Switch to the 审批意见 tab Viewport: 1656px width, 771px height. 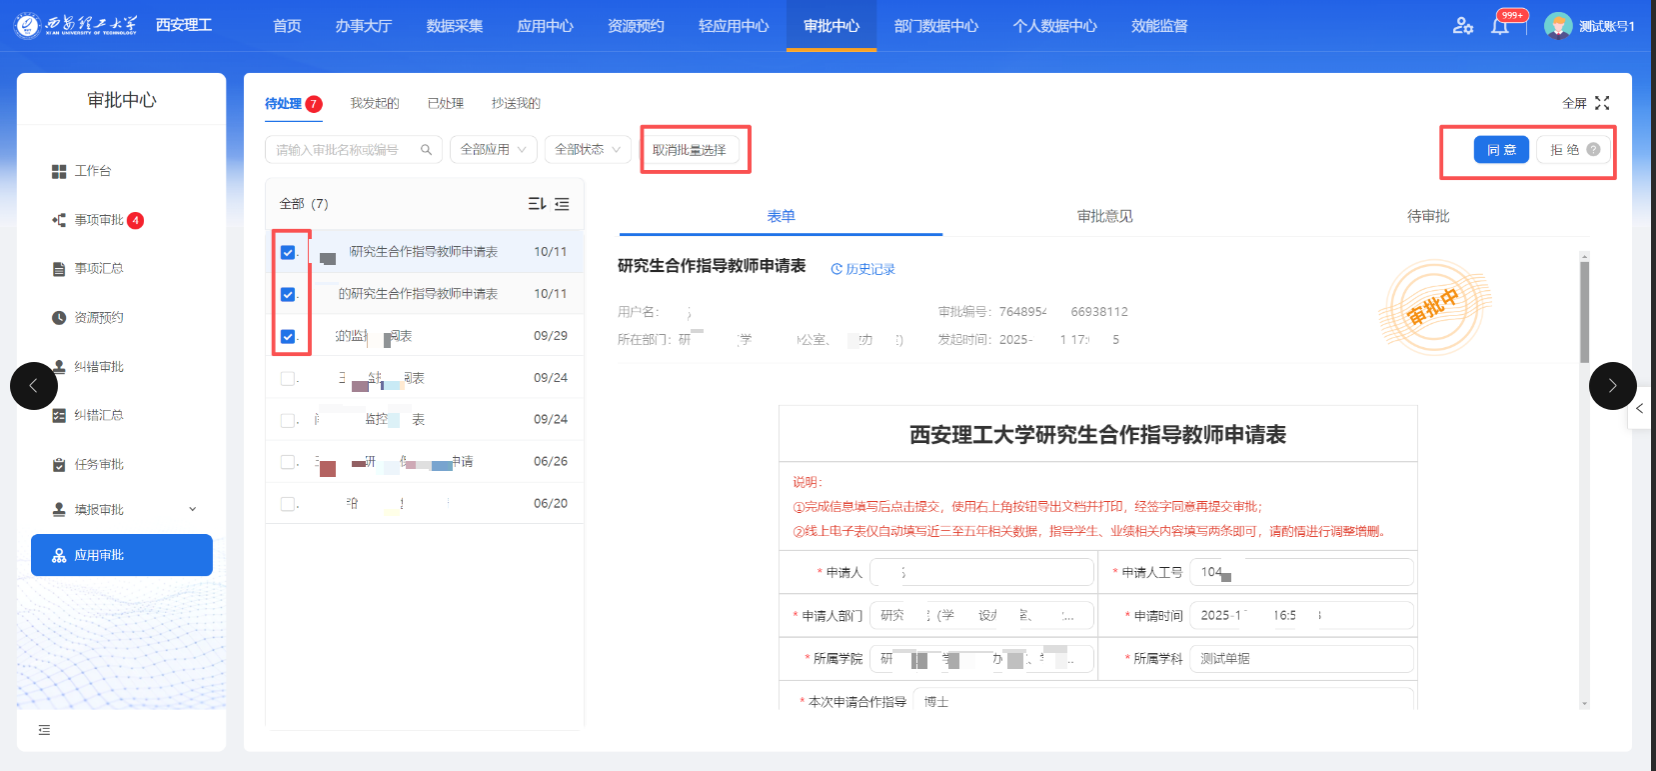(x=1104, y=216)
